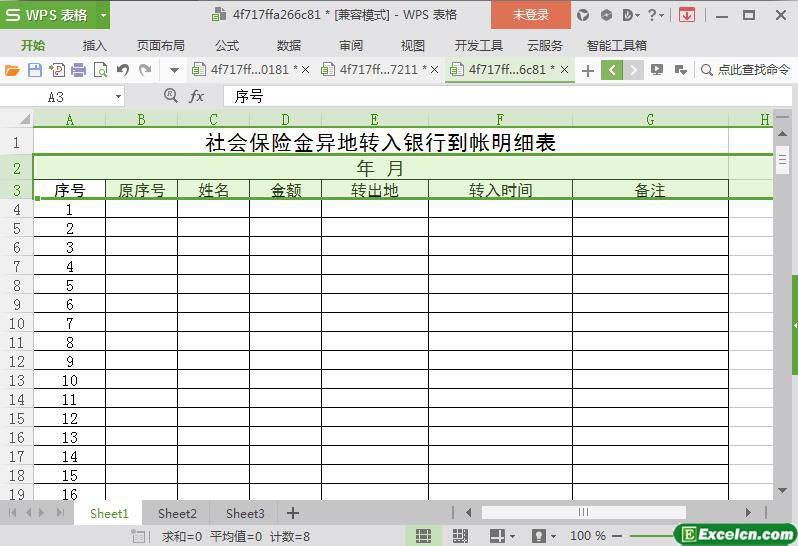Close the 4f717ff...0181 document tab
This screenshot has height=546, width=798.
click(x=305, y=70)
